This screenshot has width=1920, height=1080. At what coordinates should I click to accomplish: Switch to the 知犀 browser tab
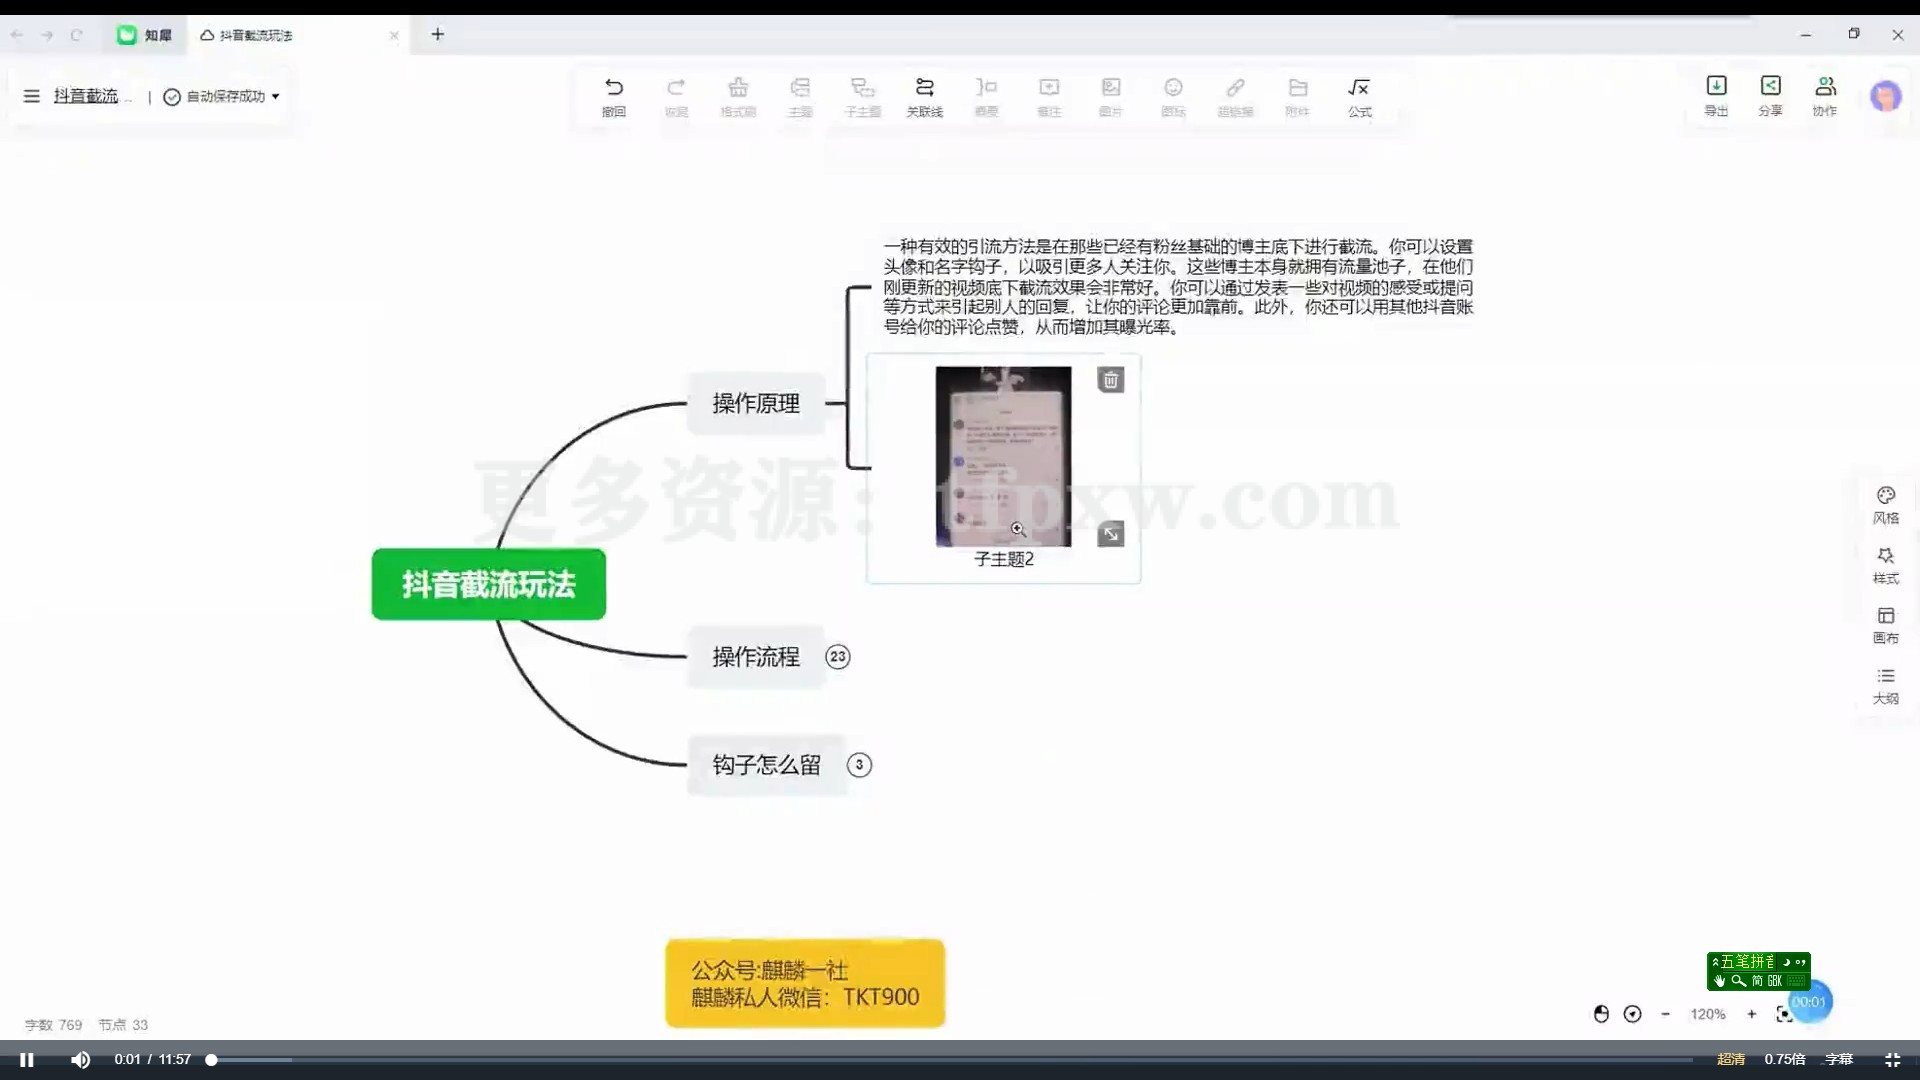point(144,34)
